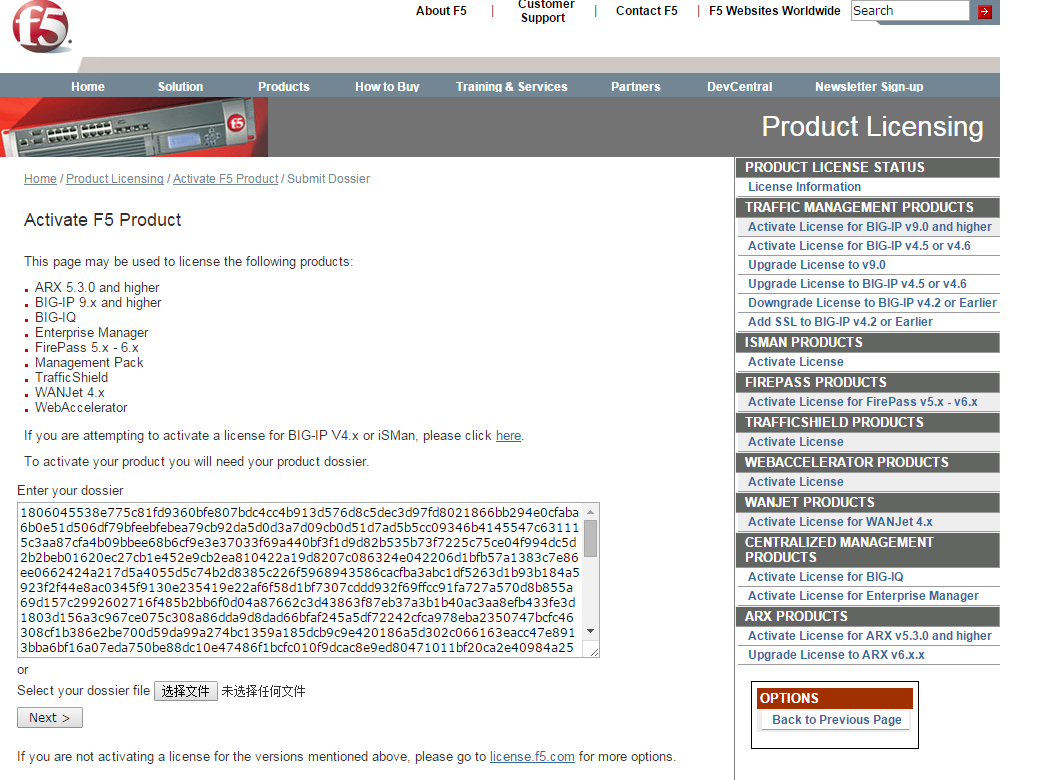This screenshot has width=1037, height=780.
Task: Open Activate License for BIG-IQ
Action: pyautogui.click(x=825, y=577)
